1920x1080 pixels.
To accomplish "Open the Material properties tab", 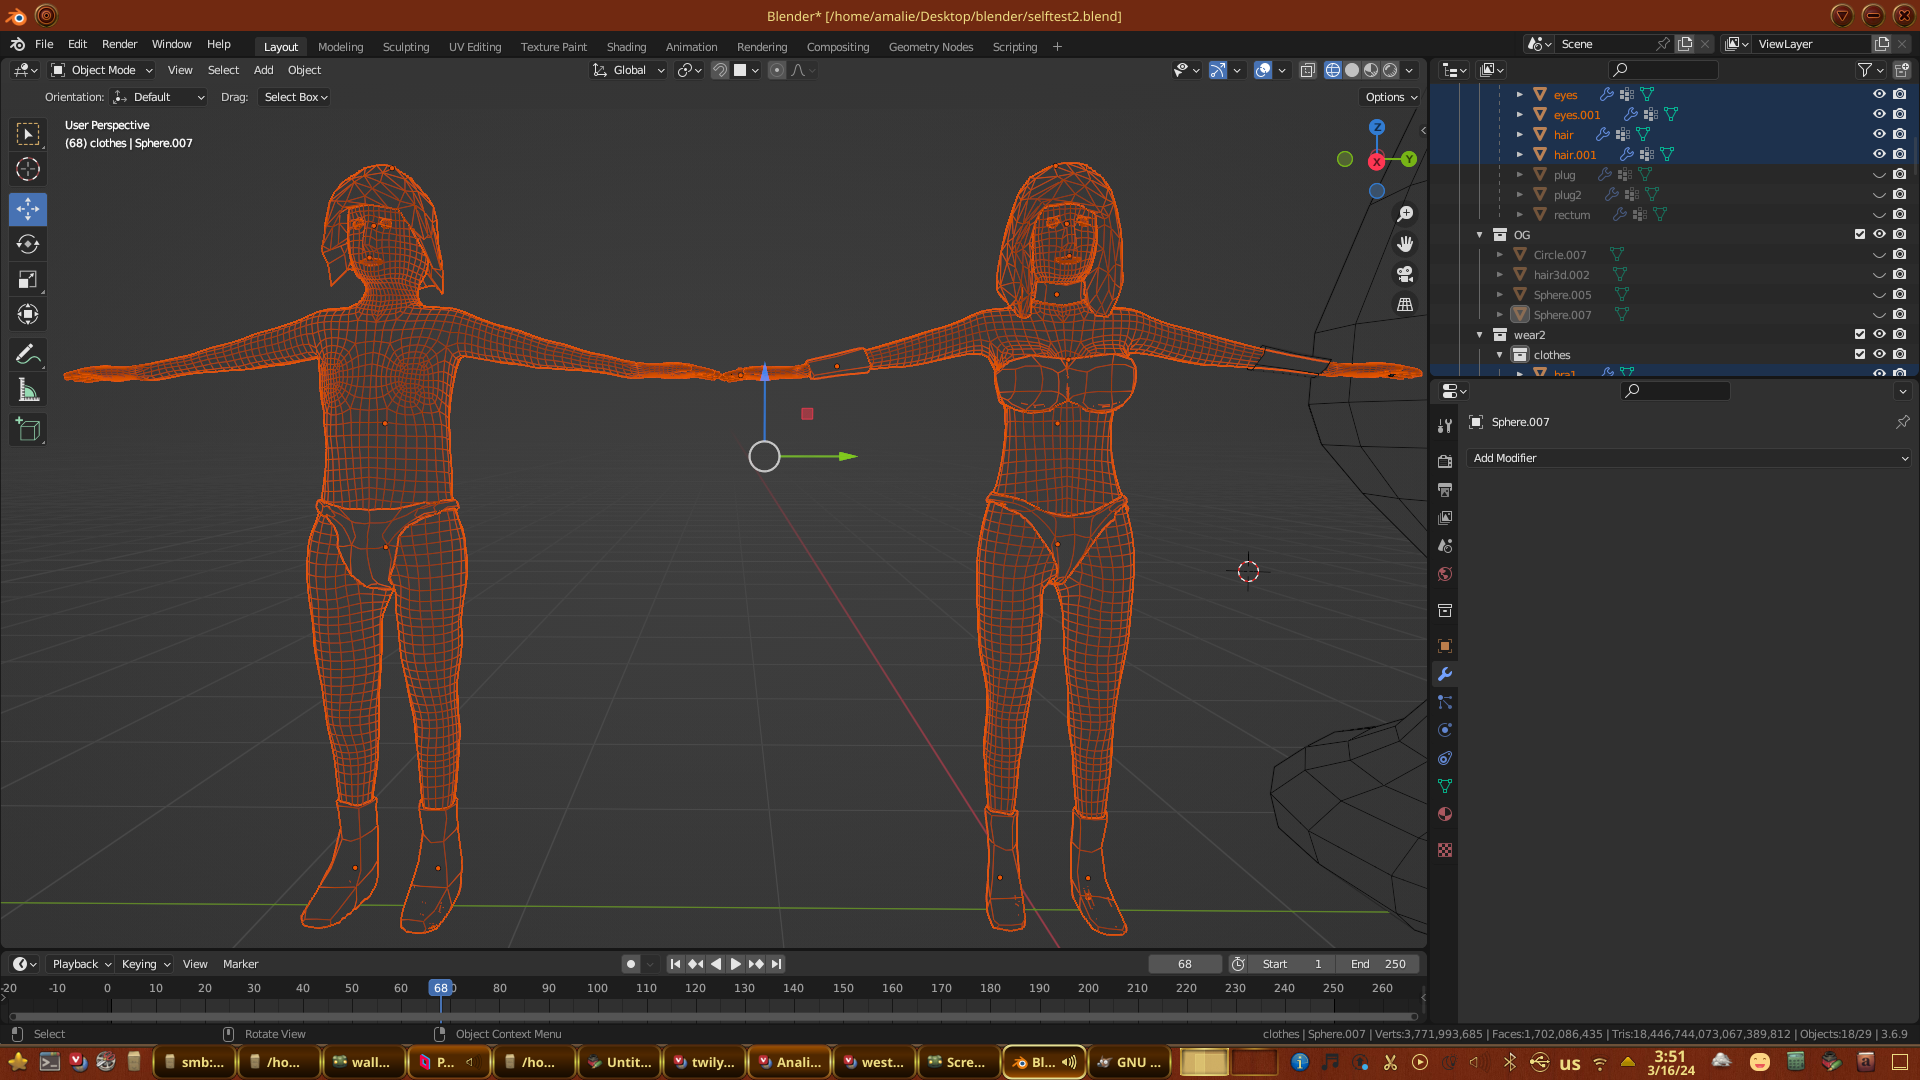I will coord(1445,814).
